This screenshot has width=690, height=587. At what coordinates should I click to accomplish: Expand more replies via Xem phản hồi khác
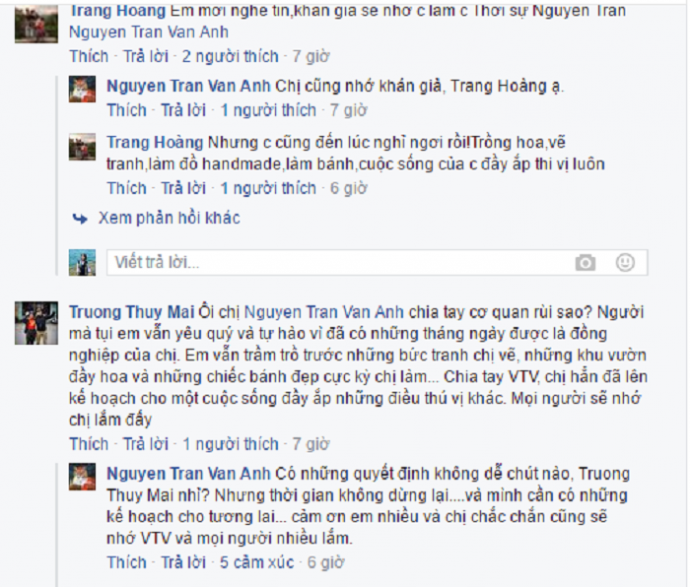pyautogui.click(x=169, y=218)
